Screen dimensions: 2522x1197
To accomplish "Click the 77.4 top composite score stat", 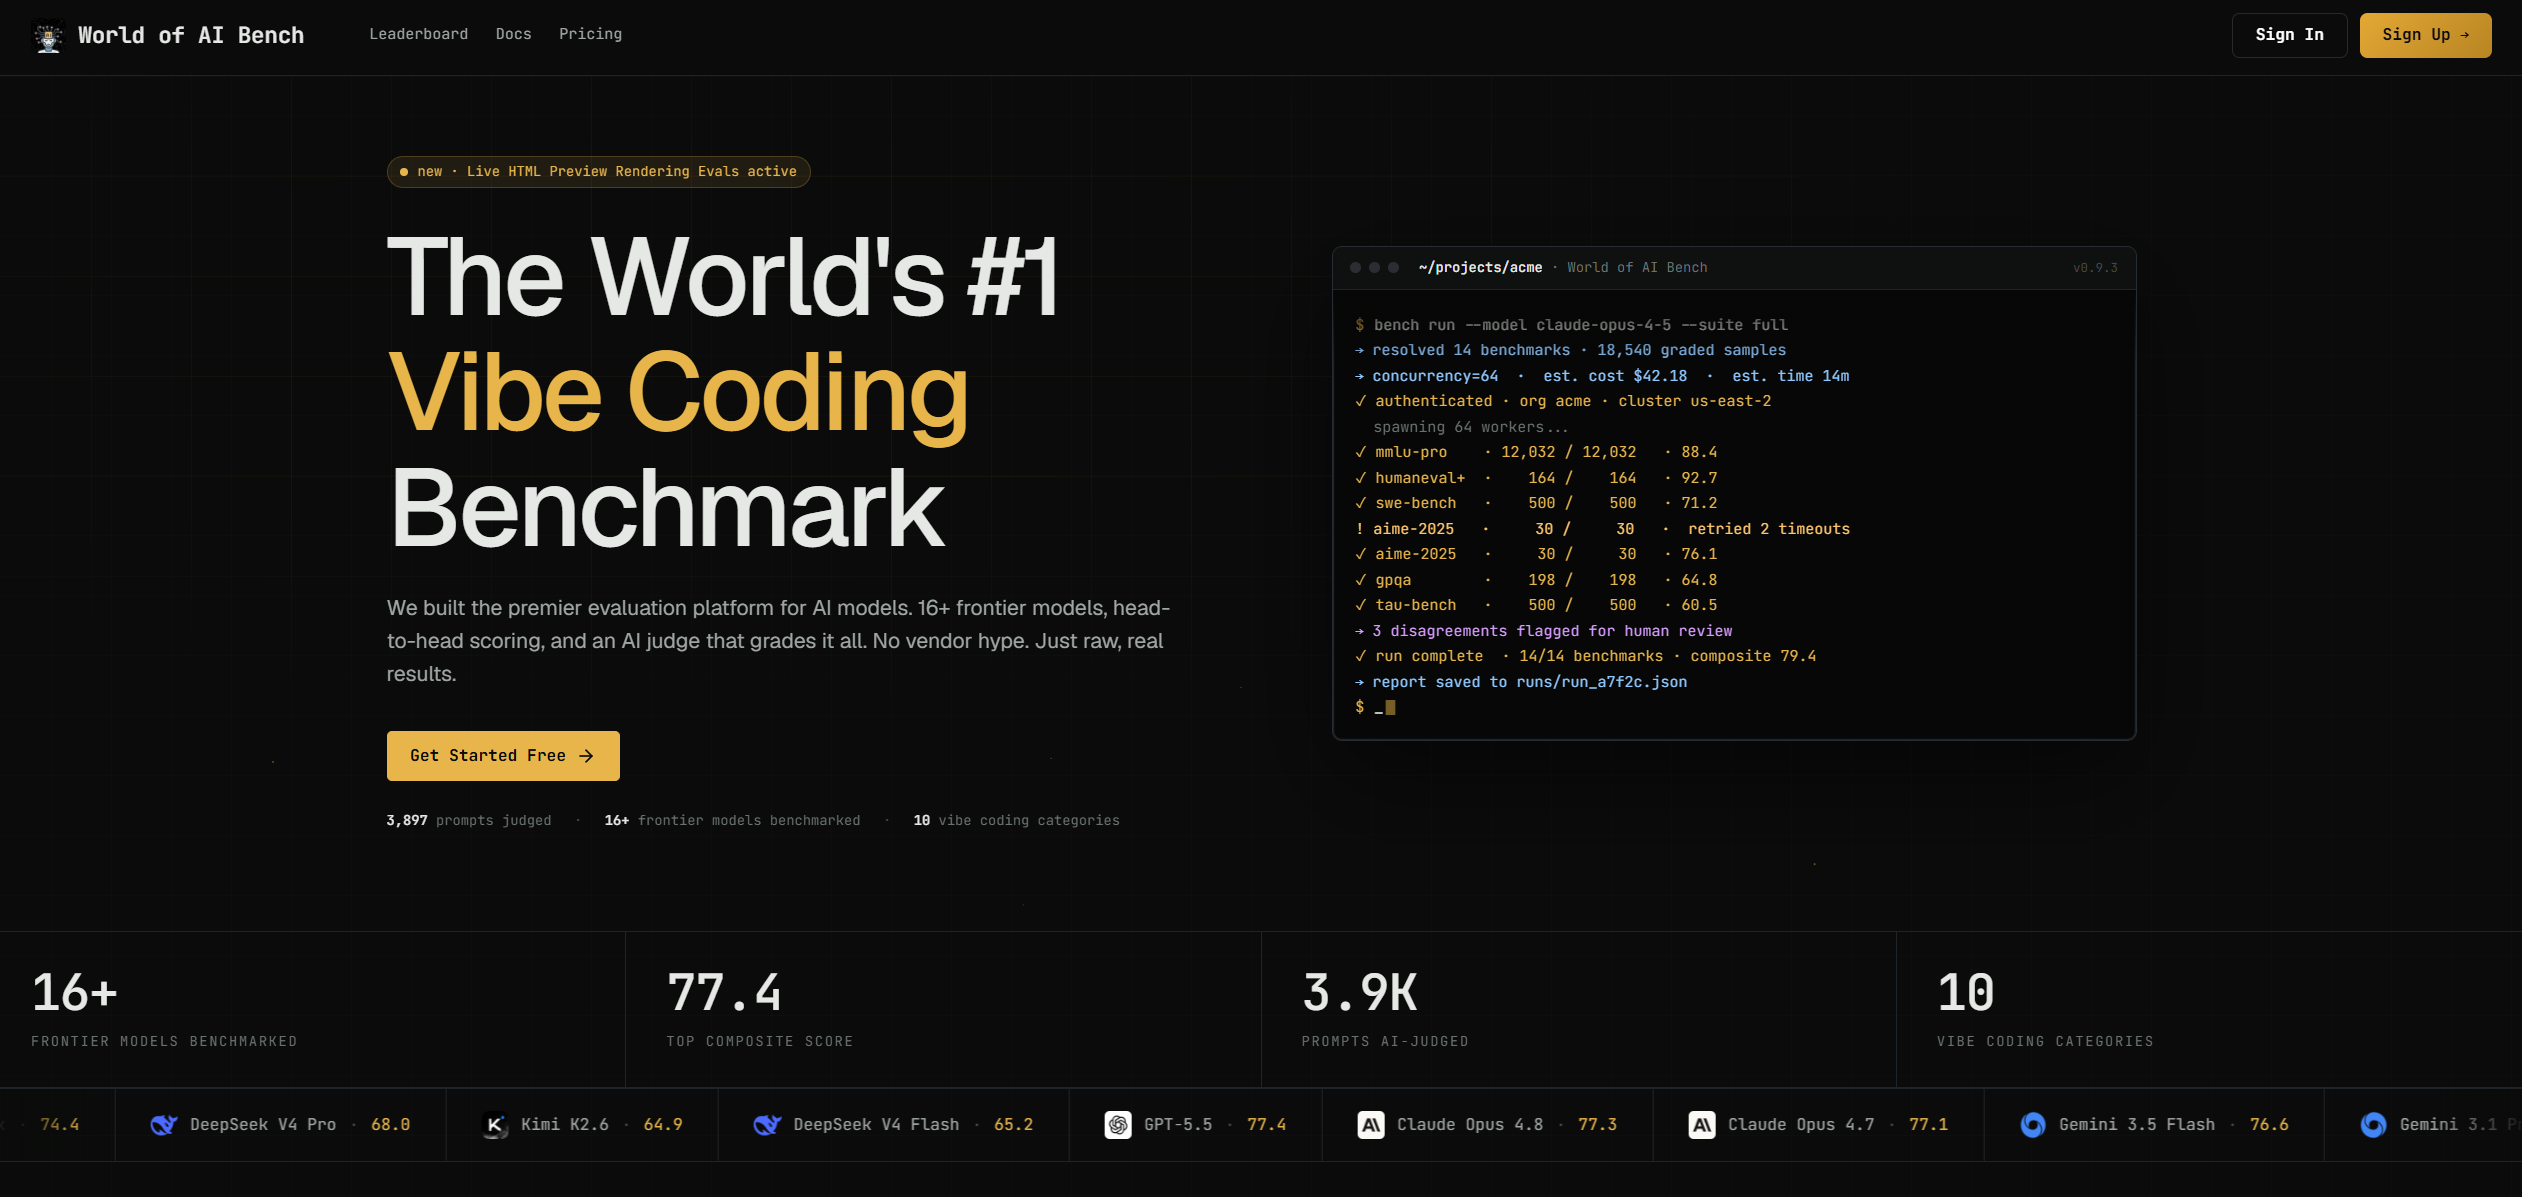I will click(x=943, y=1010).
